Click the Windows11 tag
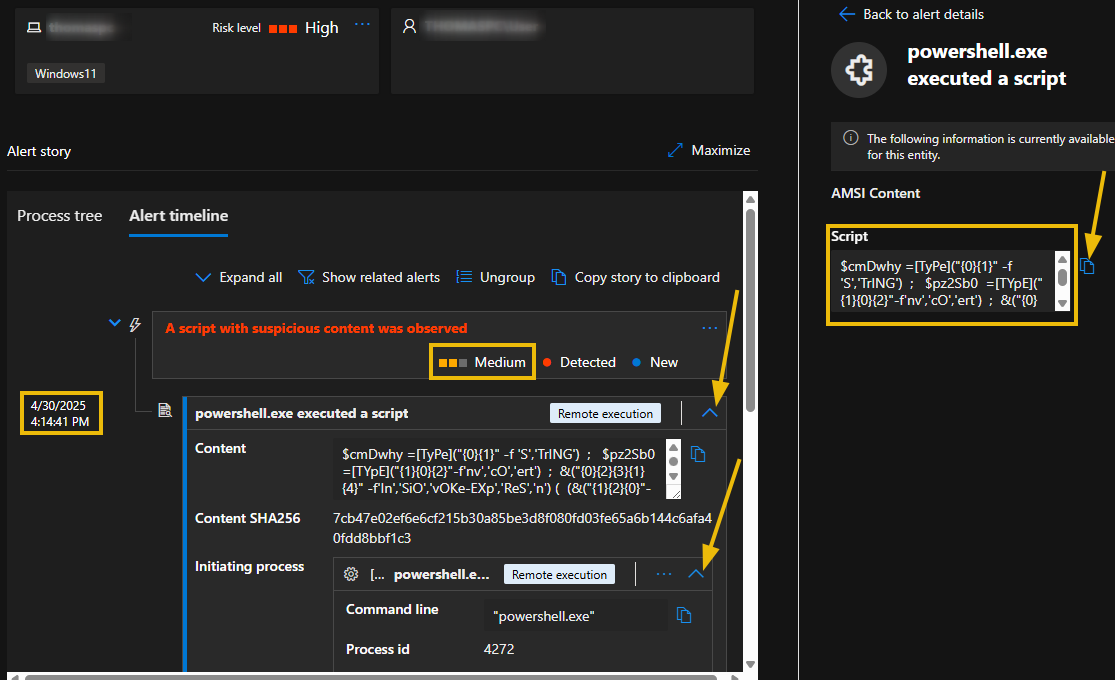 tap(65, 73)
